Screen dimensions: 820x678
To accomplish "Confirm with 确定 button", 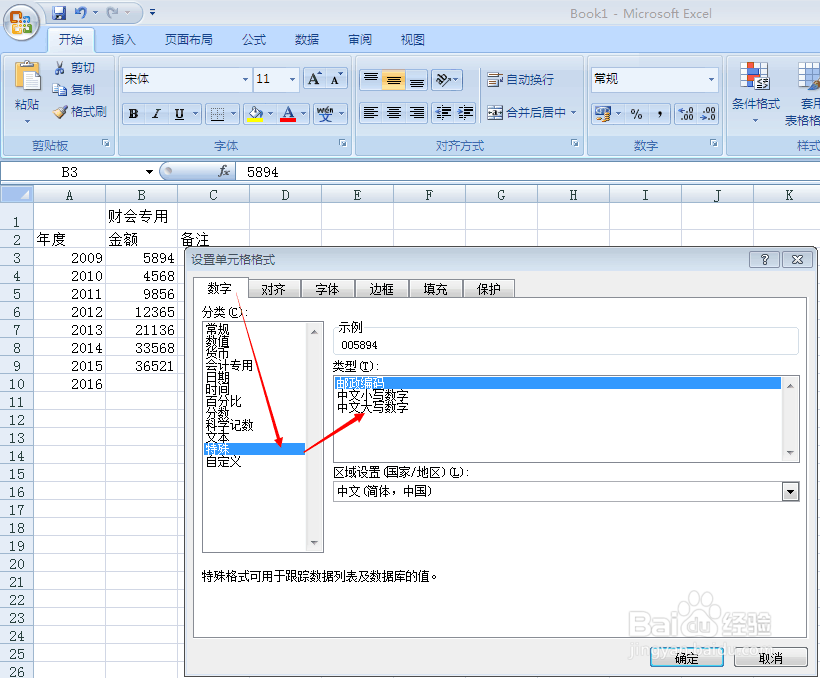I will (x=686, y=658).
